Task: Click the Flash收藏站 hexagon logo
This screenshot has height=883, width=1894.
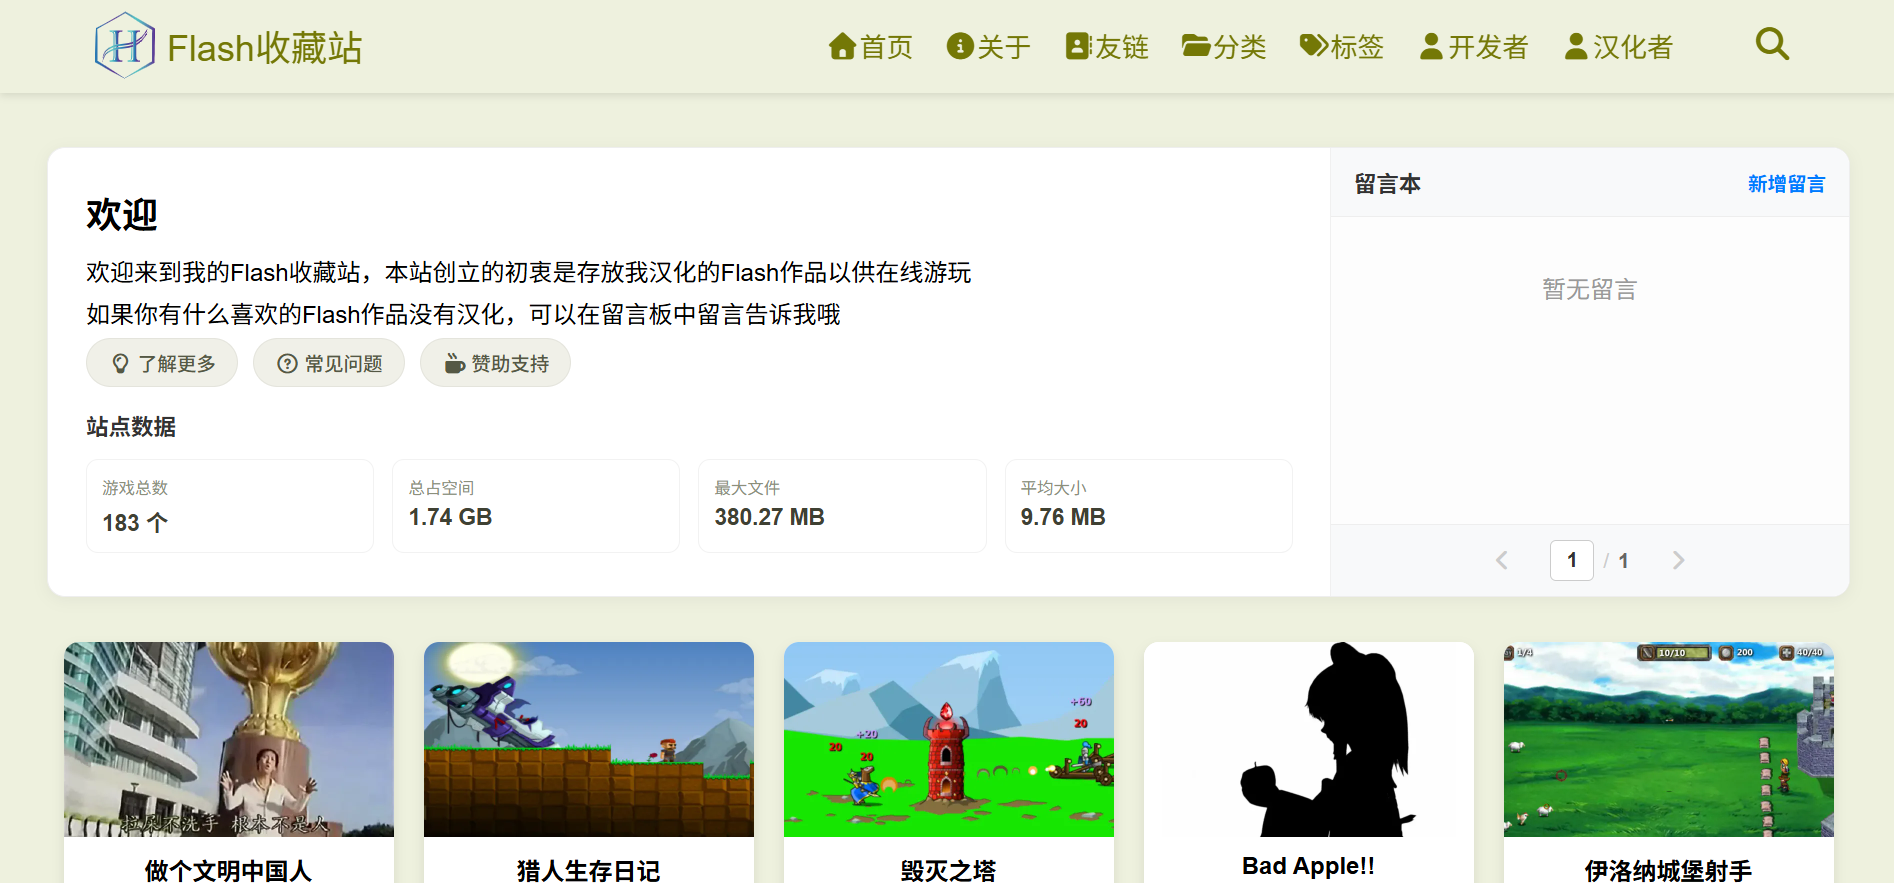Action: pyautogui.click(x=125, y=46)
